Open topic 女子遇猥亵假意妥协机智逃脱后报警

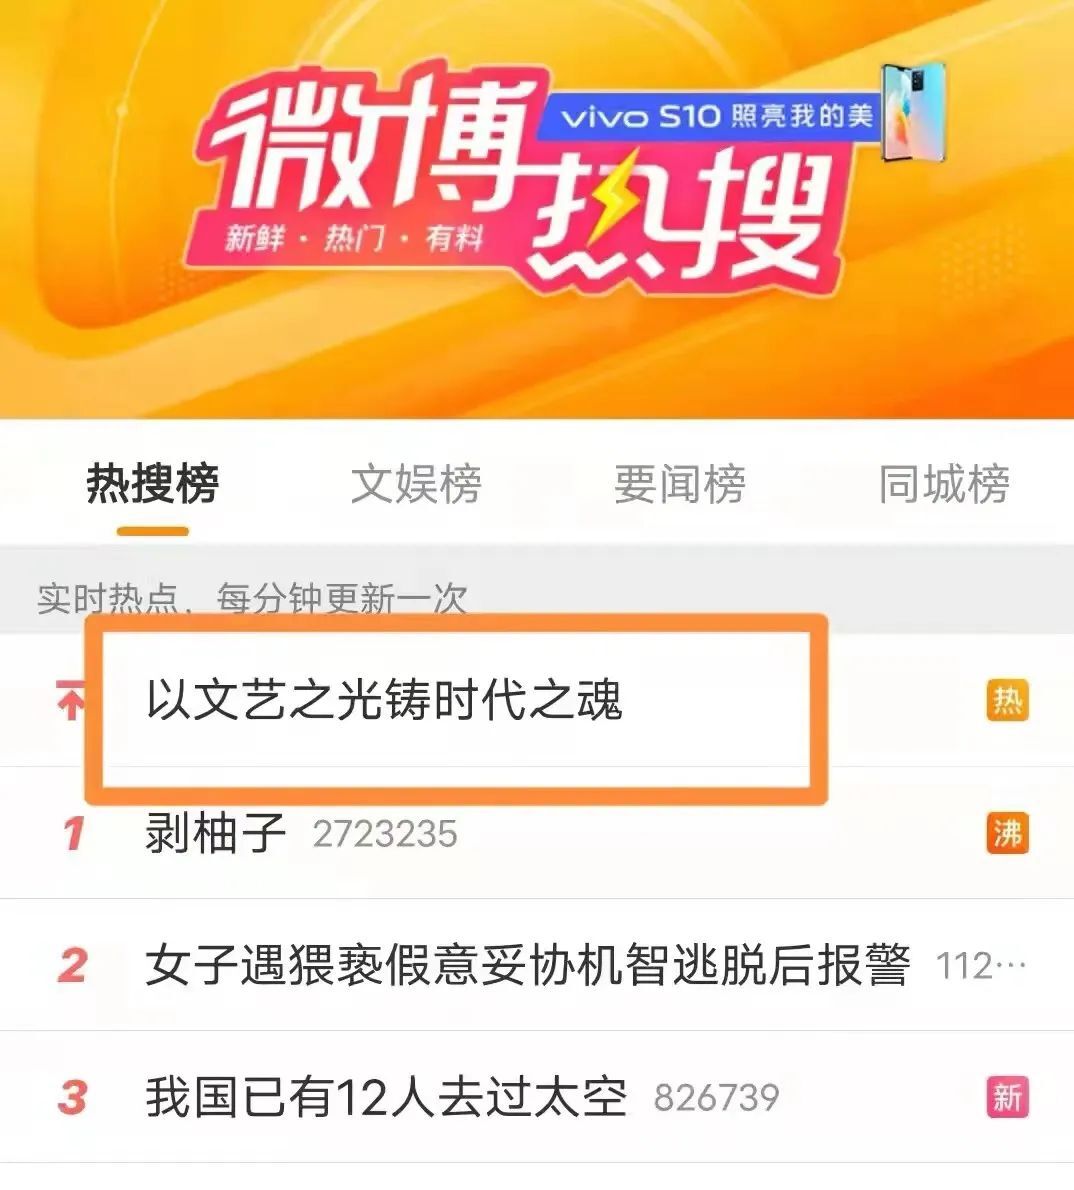528,965
